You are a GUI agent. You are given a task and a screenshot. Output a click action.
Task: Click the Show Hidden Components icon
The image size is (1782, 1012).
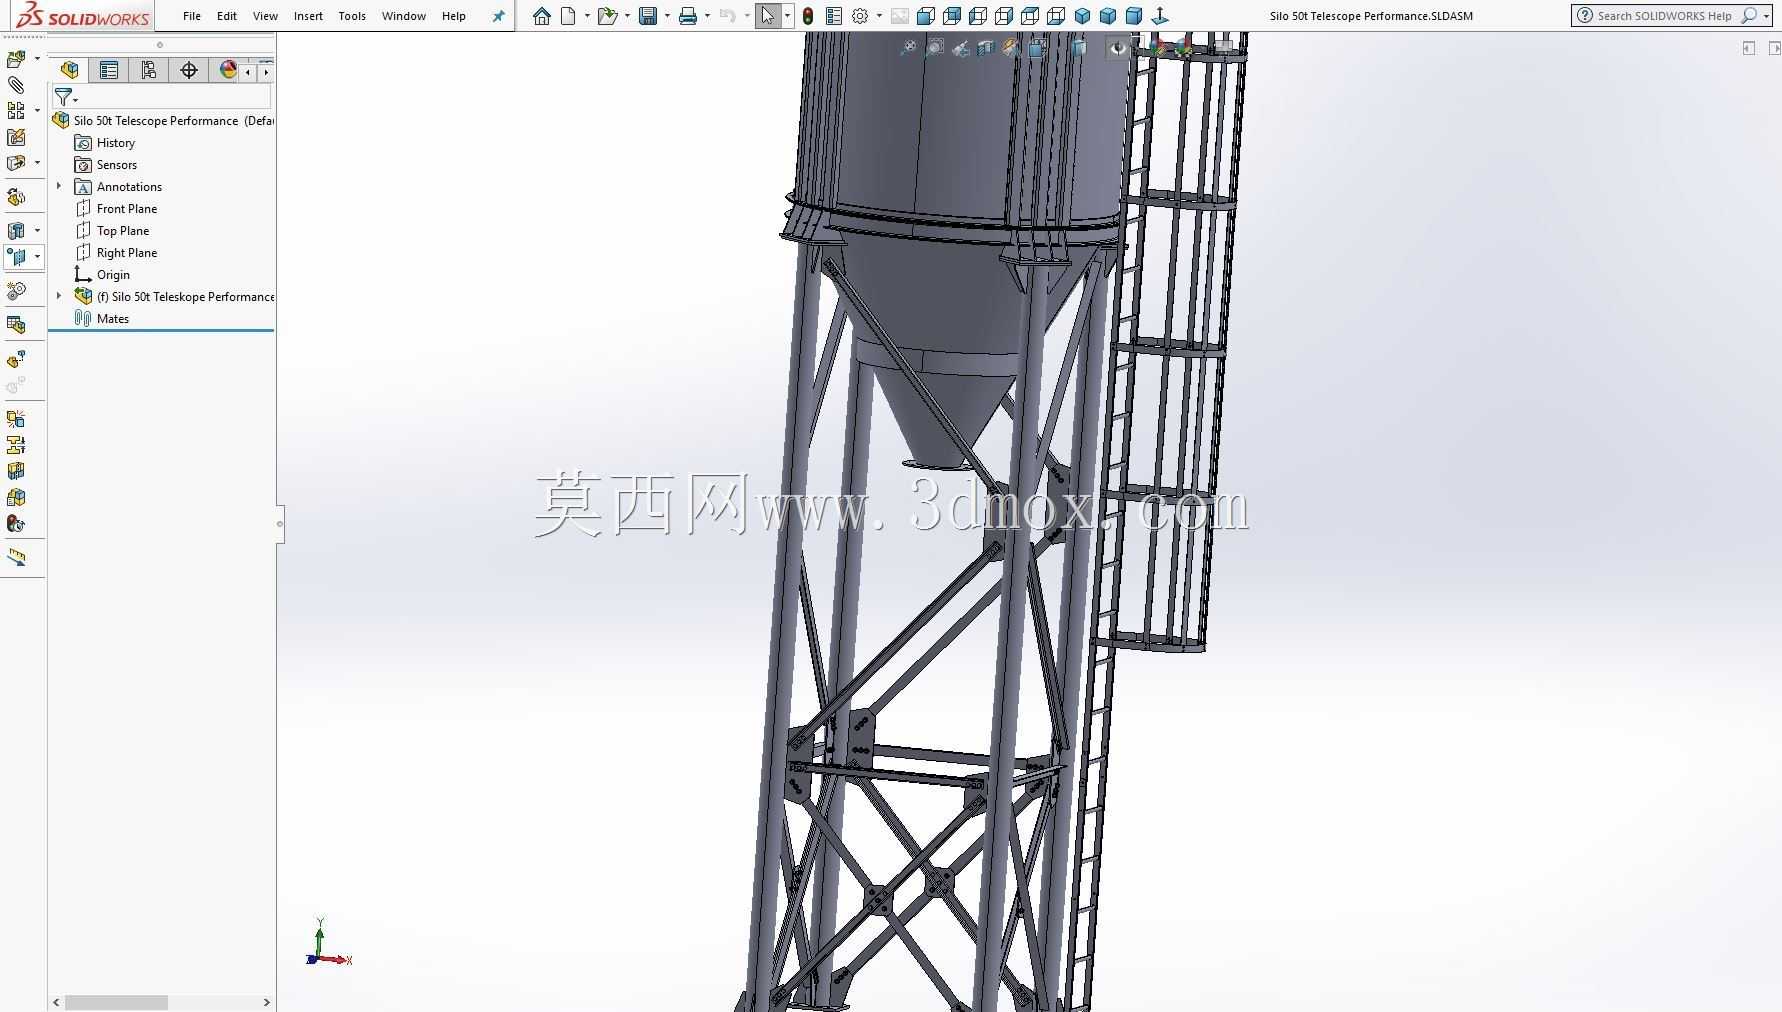[16, 197]
